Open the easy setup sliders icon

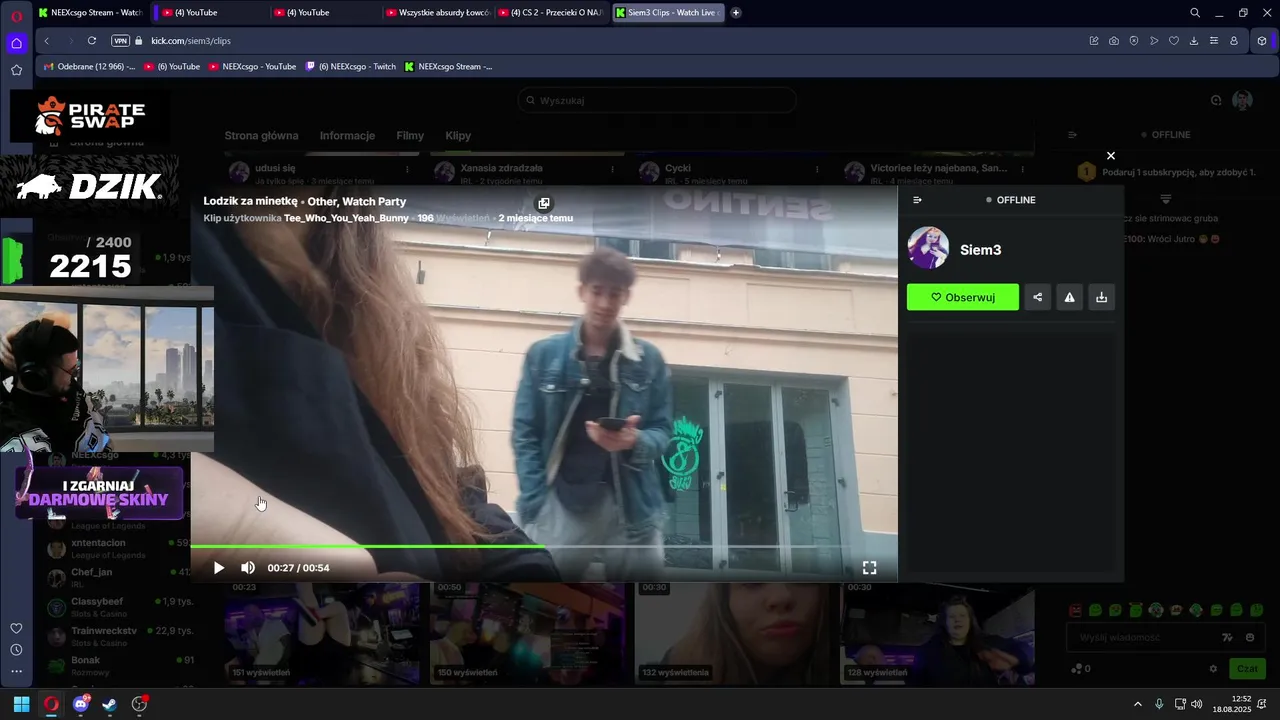pos(1214,41)
